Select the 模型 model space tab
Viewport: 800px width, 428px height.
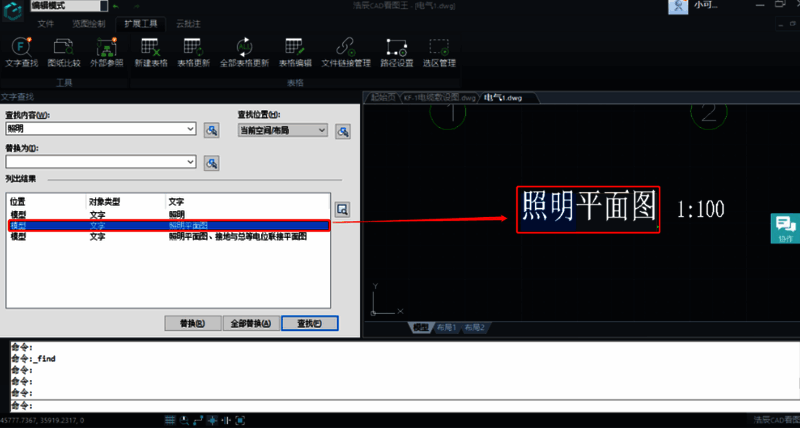pos(421,328)
